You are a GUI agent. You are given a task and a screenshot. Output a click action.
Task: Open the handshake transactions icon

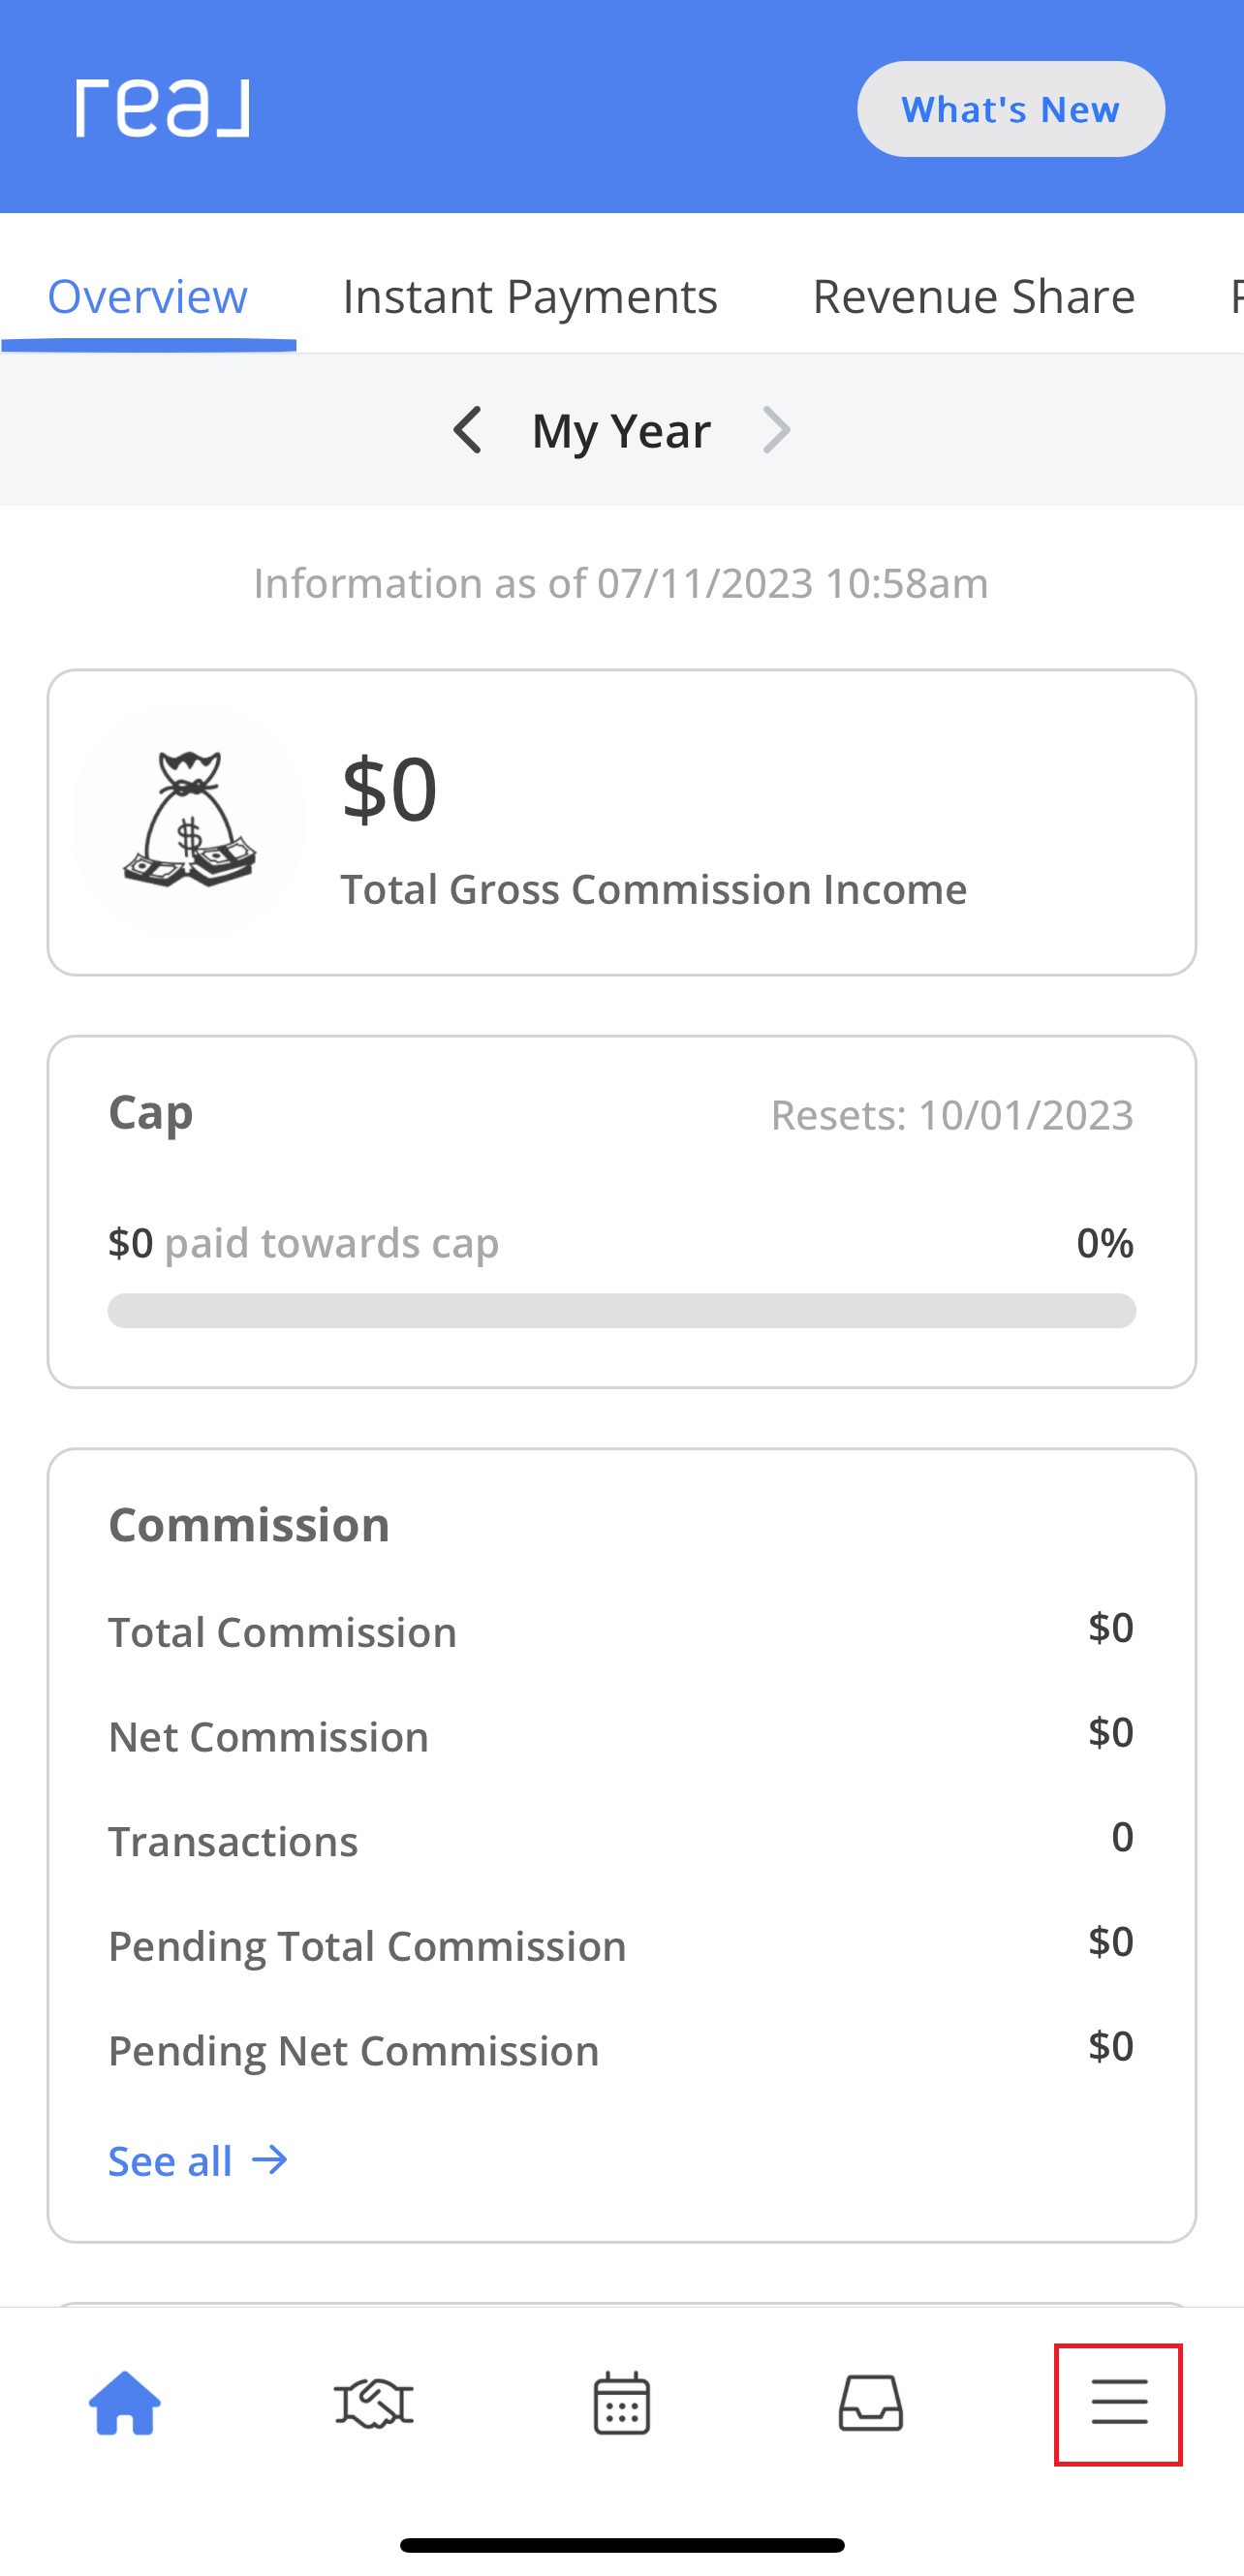point(373,2402)
